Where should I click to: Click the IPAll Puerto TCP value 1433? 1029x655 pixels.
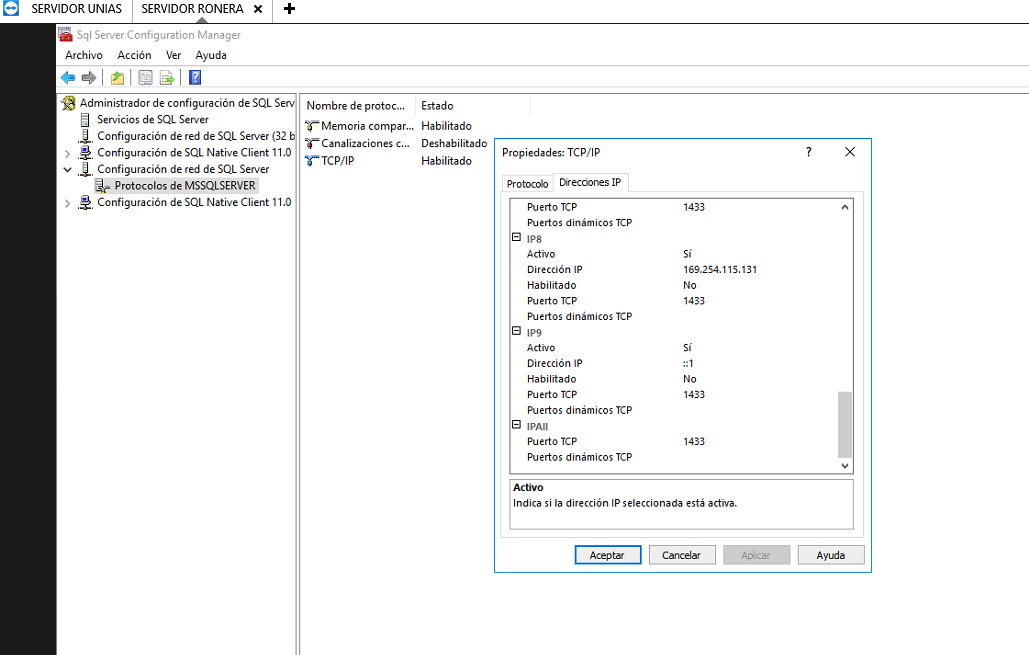point(694,442)
